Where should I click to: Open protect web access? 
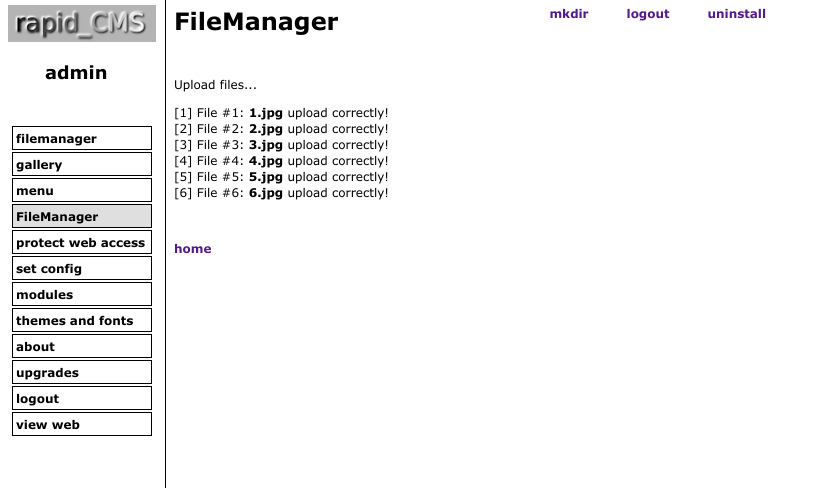(82, 243)
